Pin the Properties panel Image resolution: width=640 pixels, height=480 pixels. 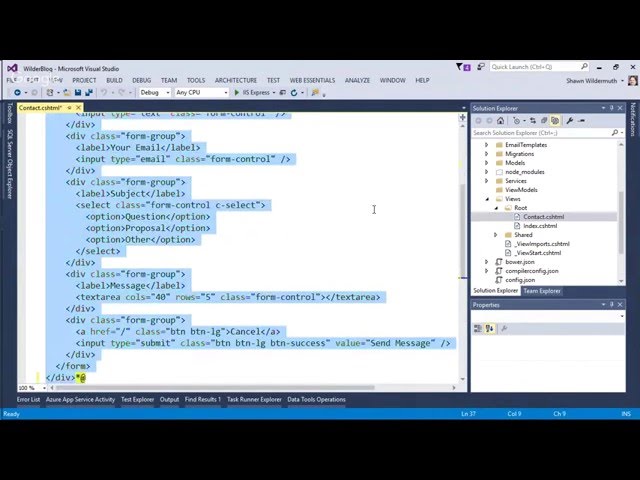611,305
